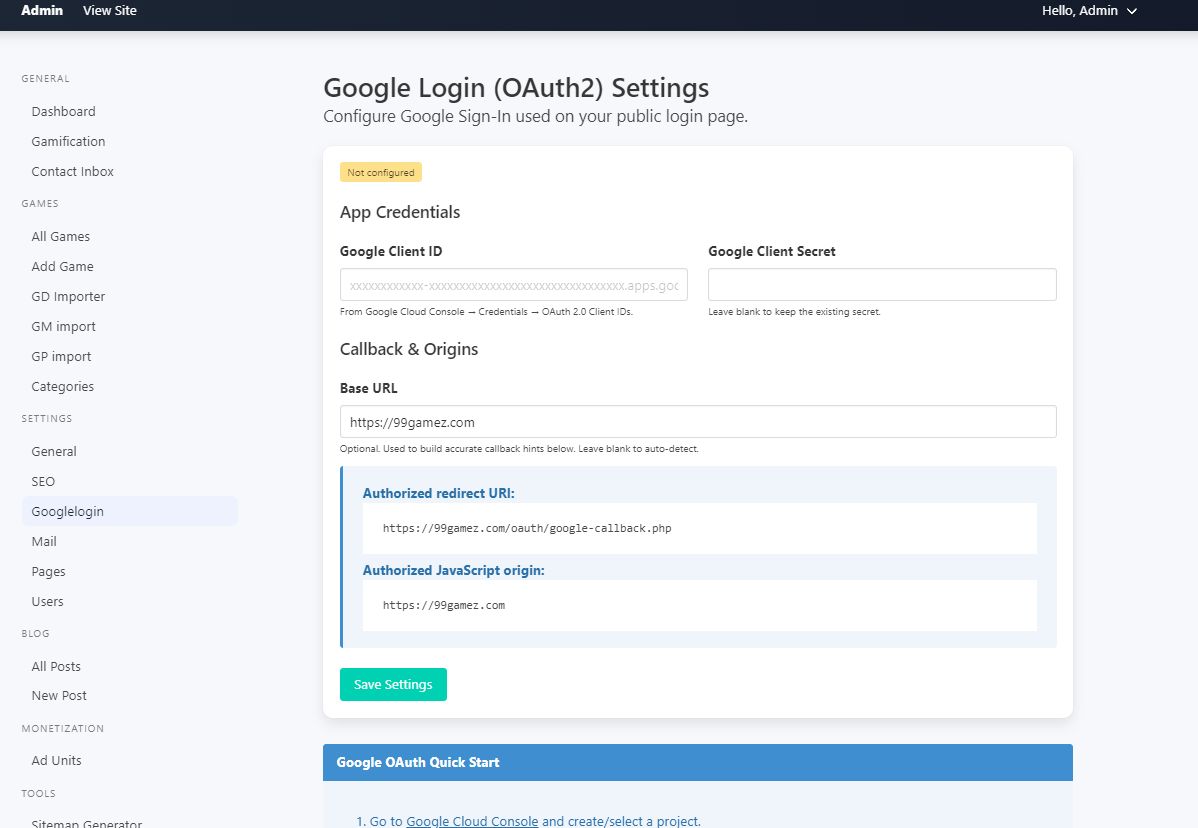
Task: Open Dashboard in the sidebar
Action: pyautogui.click(x=63, y=111)
